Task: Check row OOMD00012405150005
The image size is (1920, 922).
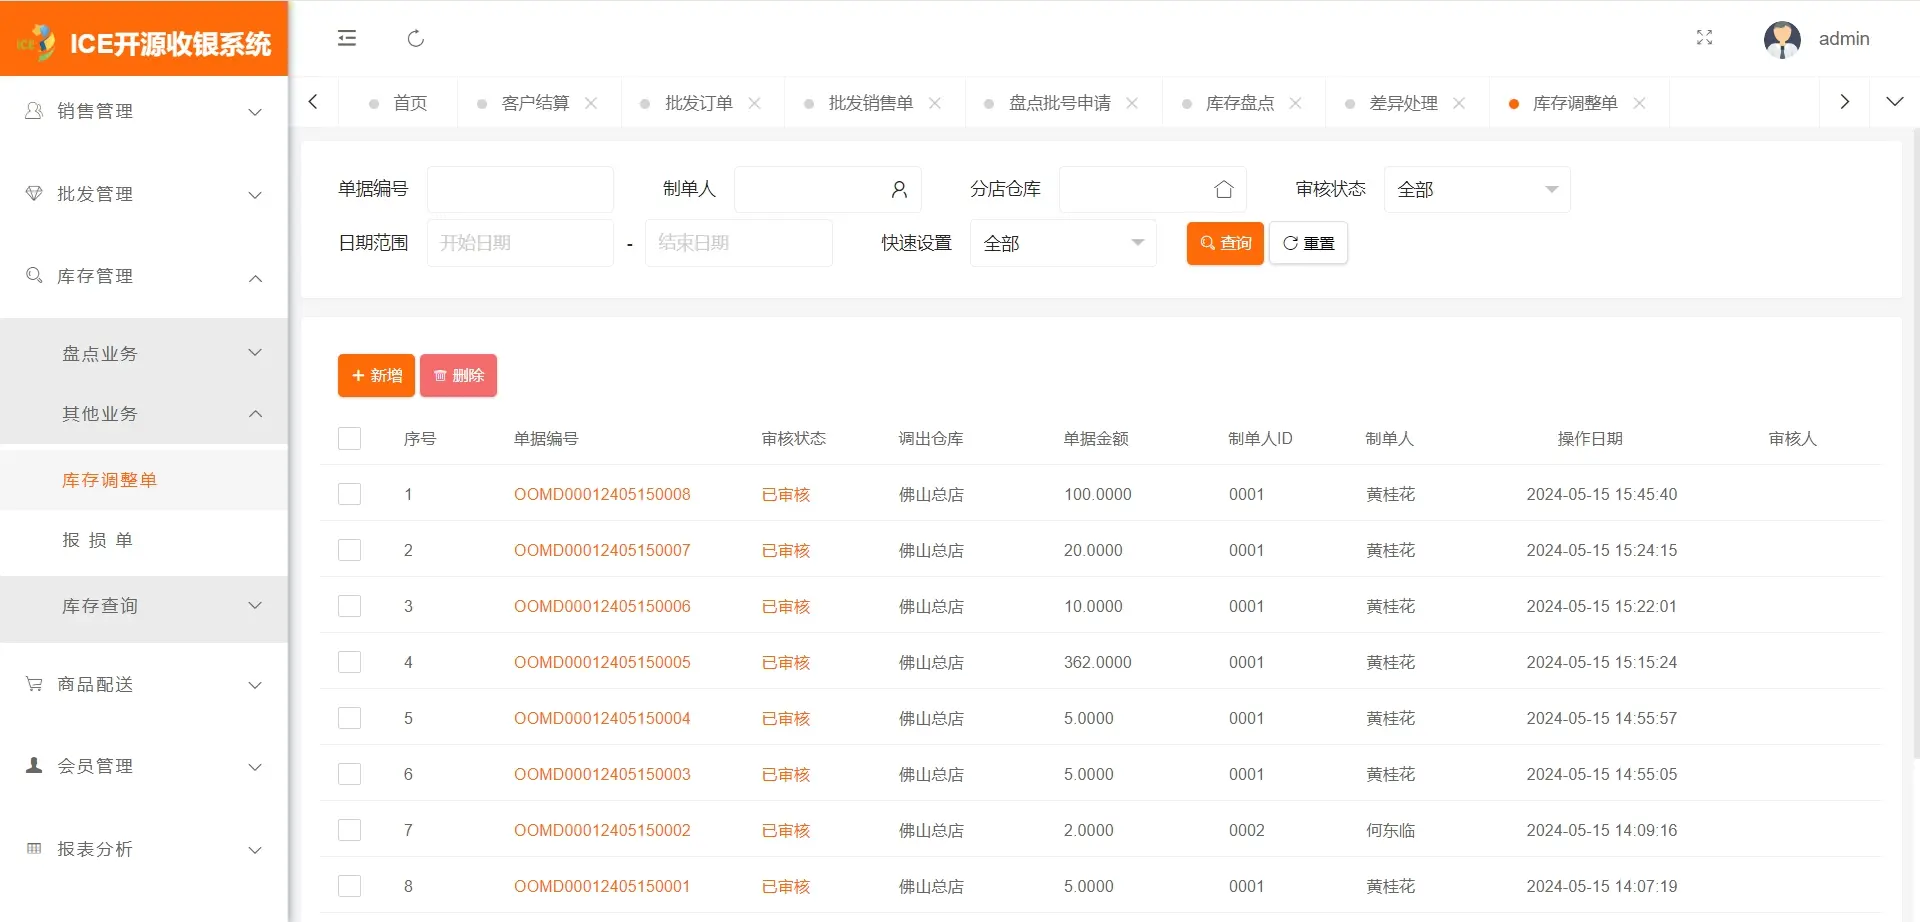Action: tap(349, 662)
